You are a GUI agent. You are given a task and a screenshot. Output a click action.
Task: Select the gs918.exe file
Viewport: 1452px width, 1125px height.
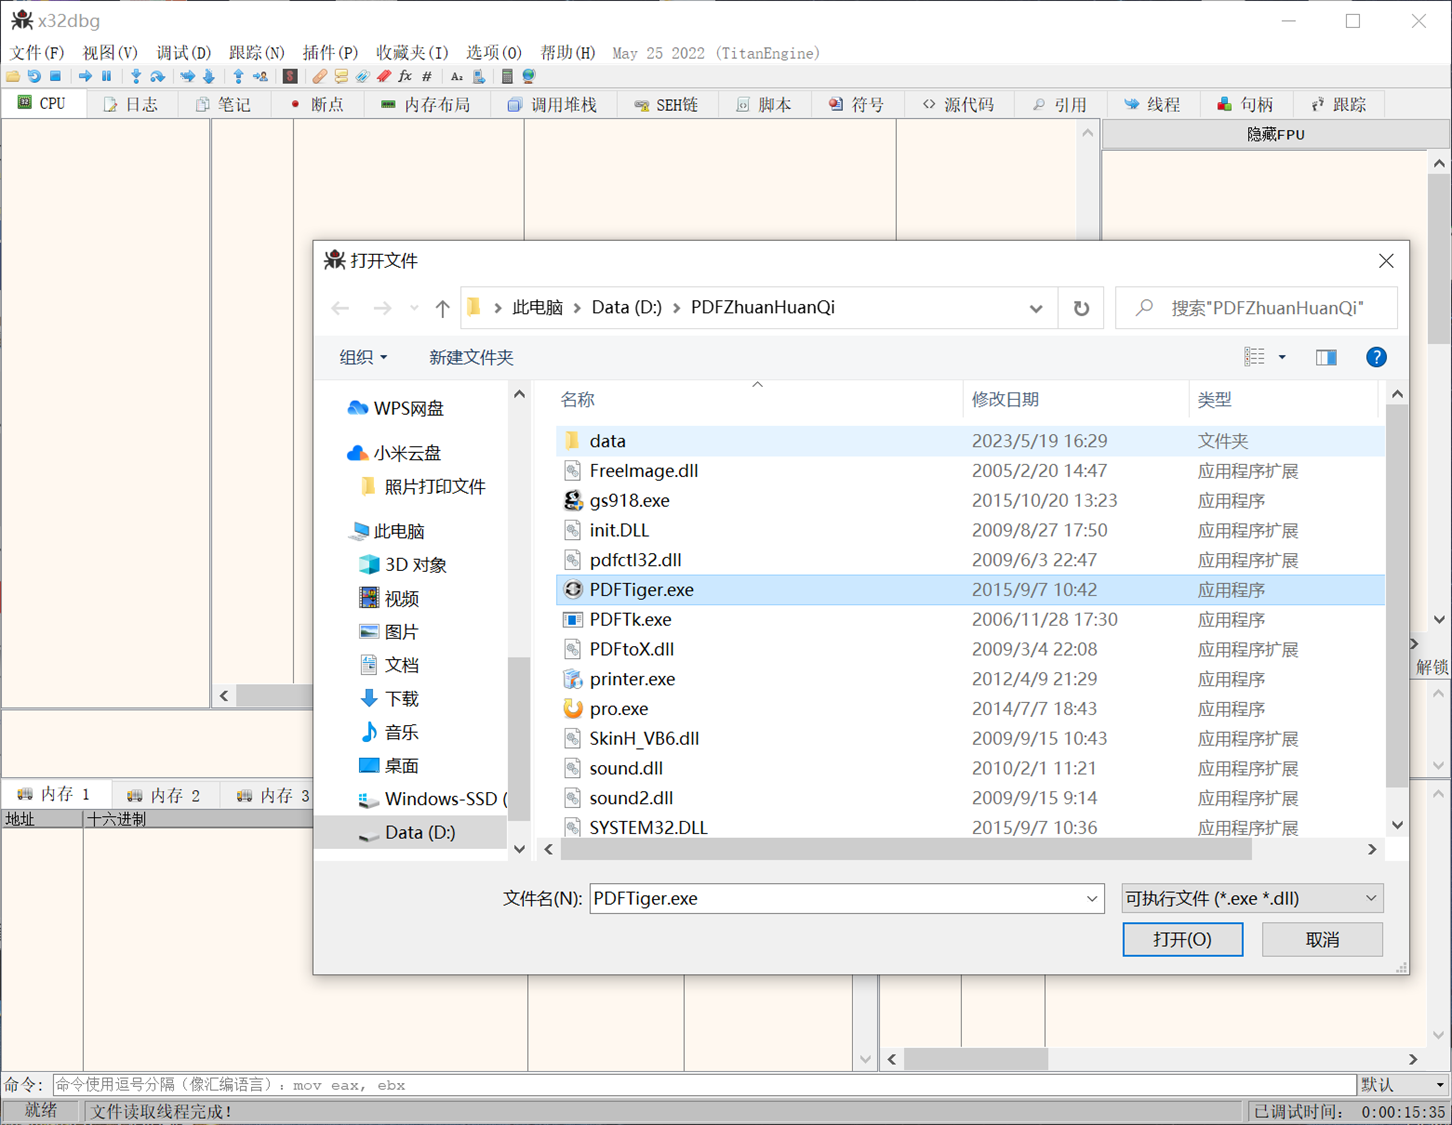click(x=970, y=500)
